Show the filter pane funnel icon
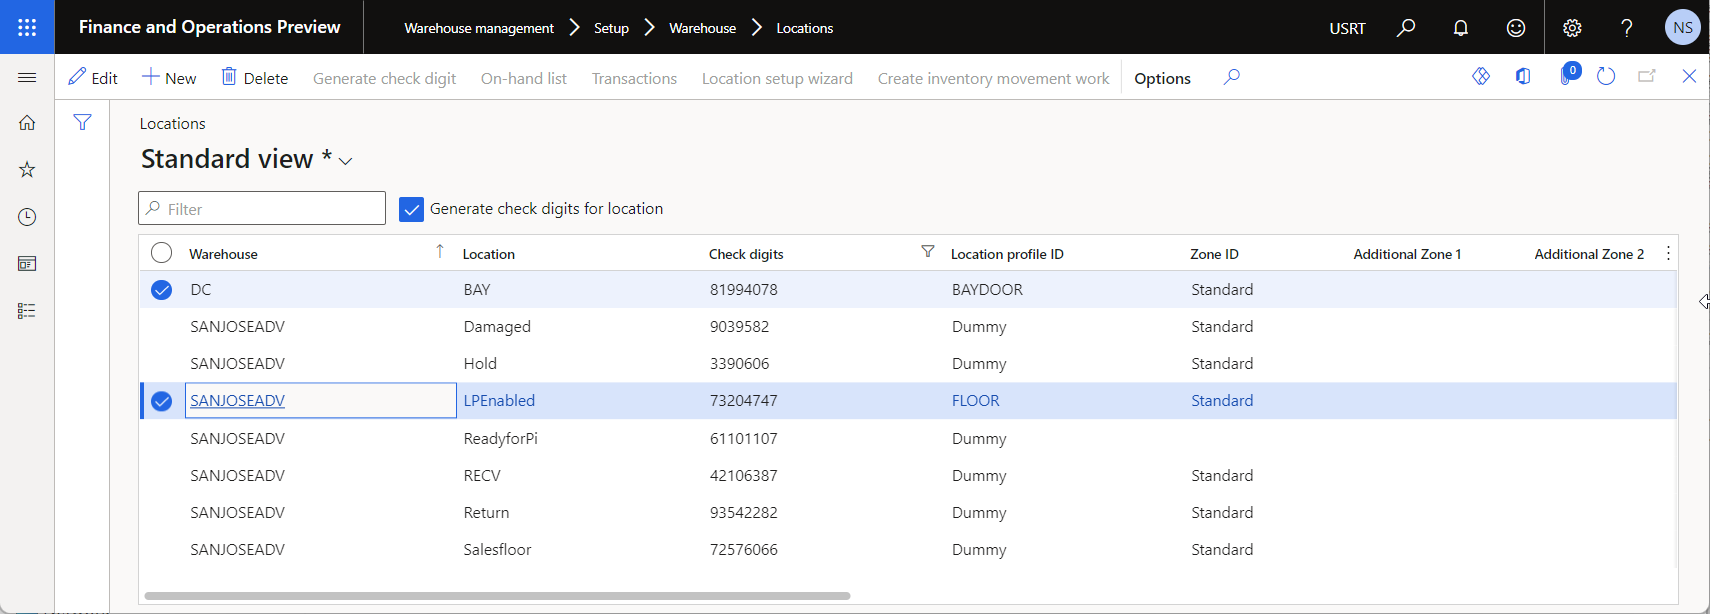Screen dimensions: 1710x614 click(x=82, y=122)
